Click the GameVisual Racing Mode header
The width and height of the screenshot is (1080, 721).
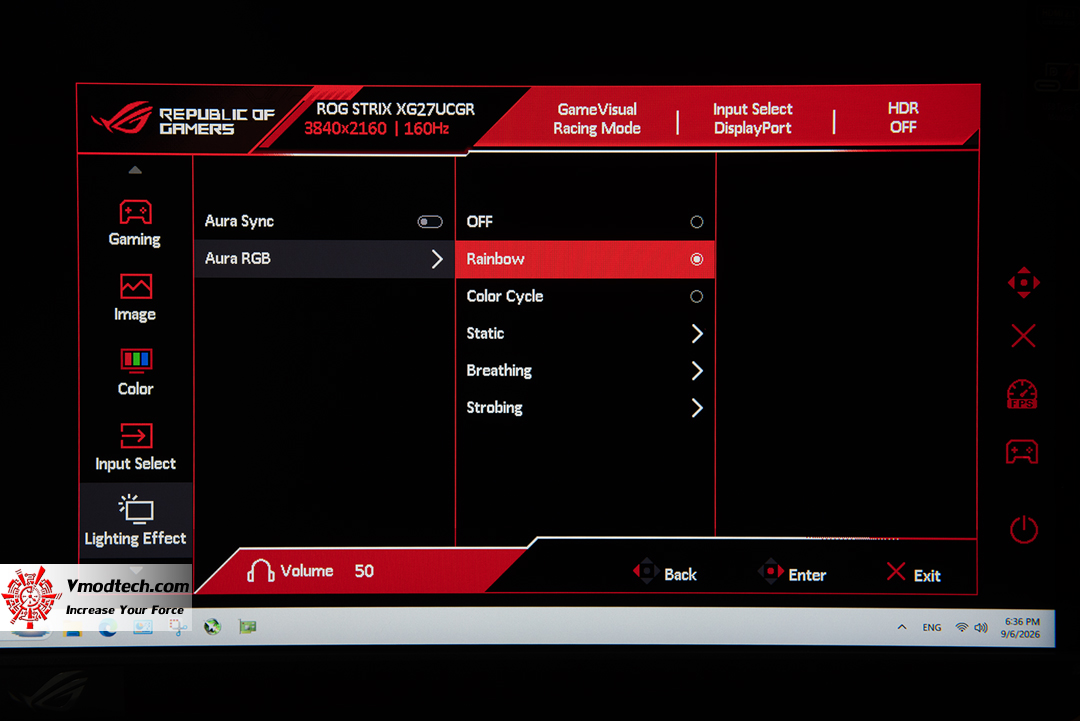pos(596,118)
